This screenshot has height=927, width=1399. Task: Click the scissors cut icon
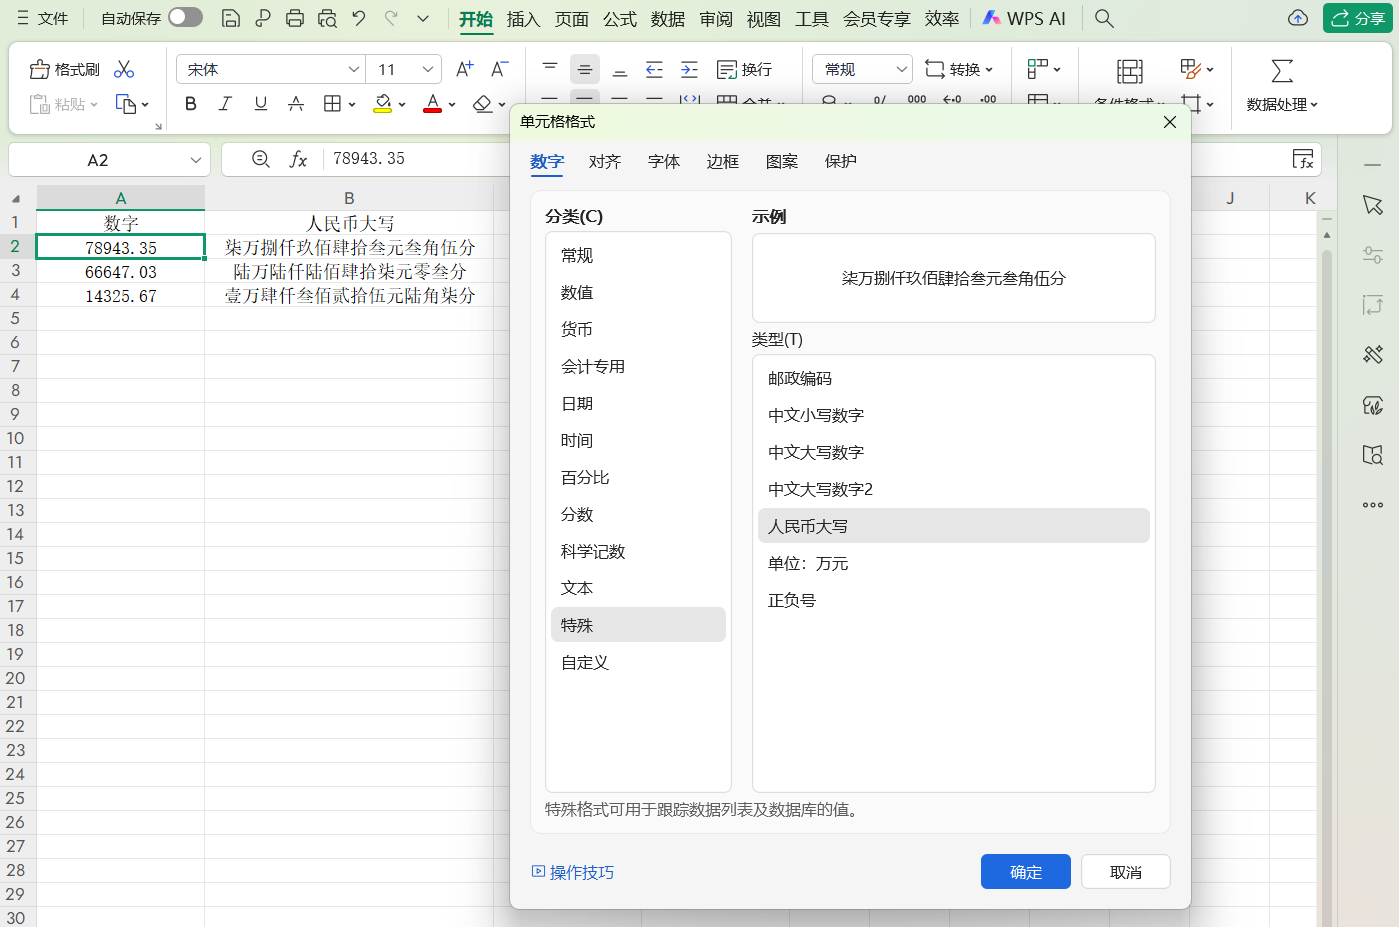[x=124, y=69]
